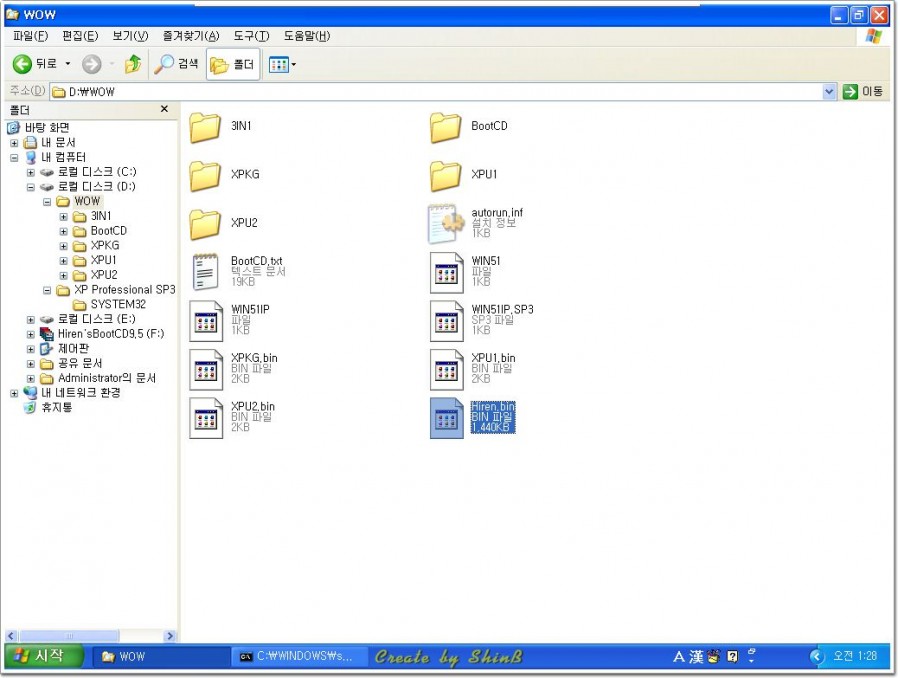This screenshot has width=900, height=678.
Task: Select the Hiren.bin file icon
Action: click(x=447, y=417)
